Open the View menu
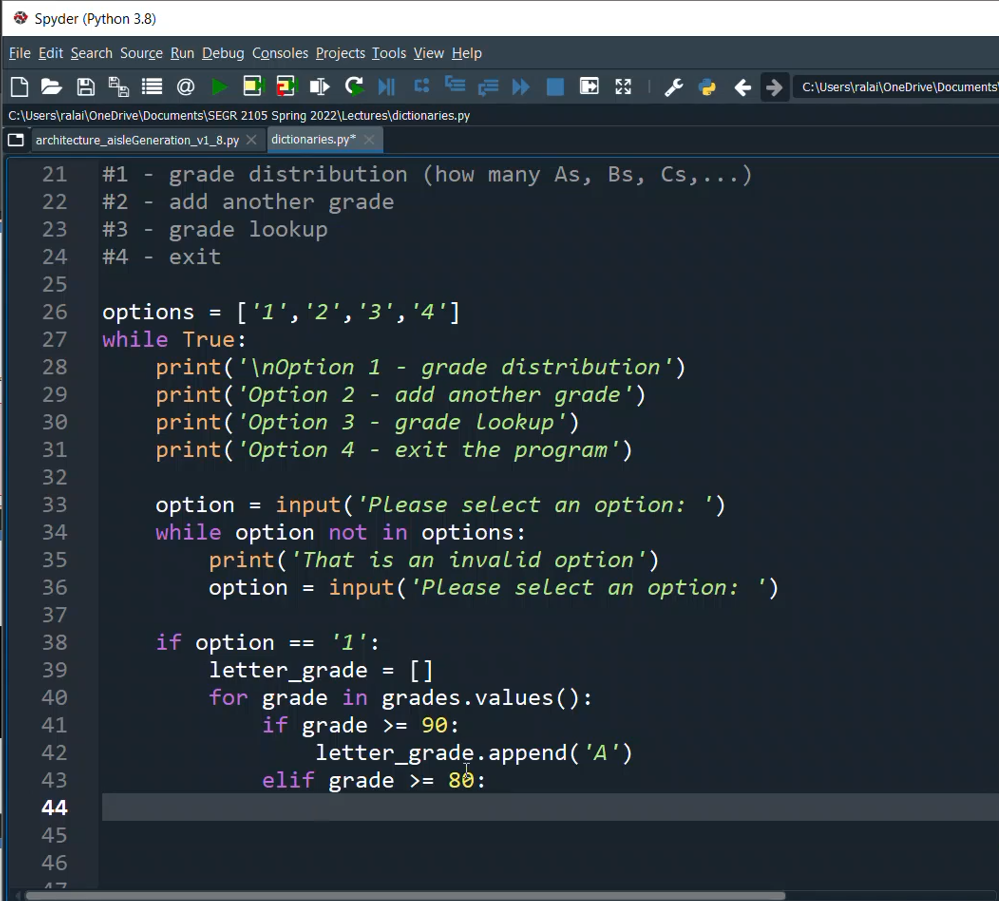999x901 pixels. click(428, 53)
